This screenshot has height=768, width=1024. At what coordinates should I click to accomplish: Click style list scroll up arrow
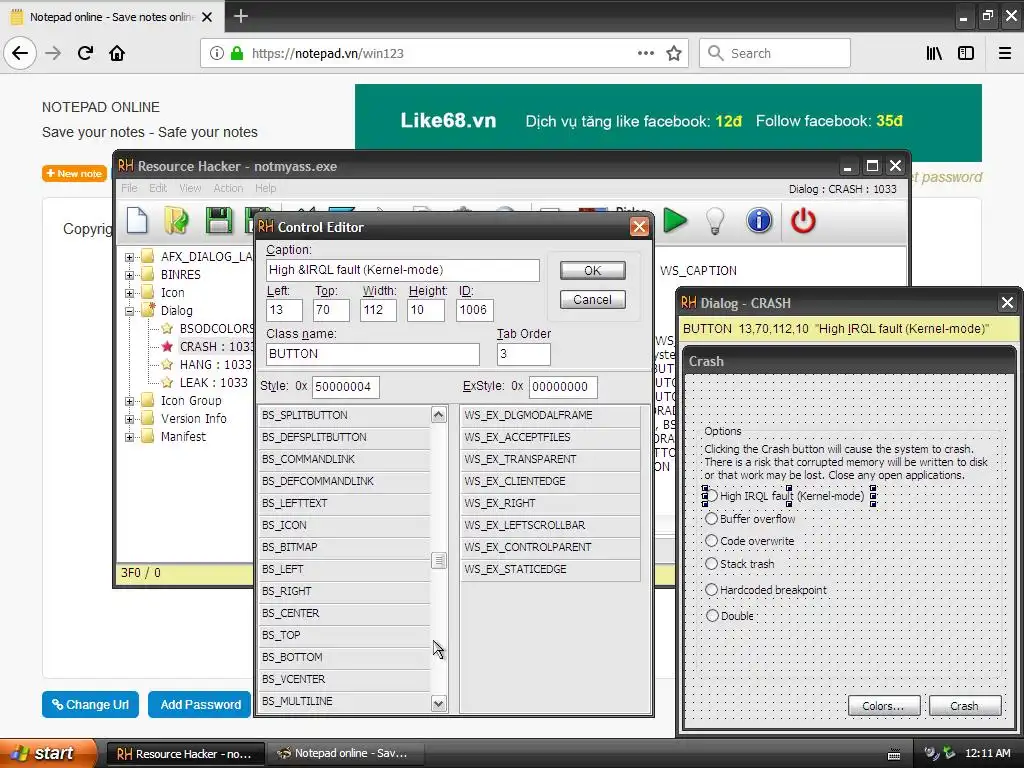(x=439, y=415)
